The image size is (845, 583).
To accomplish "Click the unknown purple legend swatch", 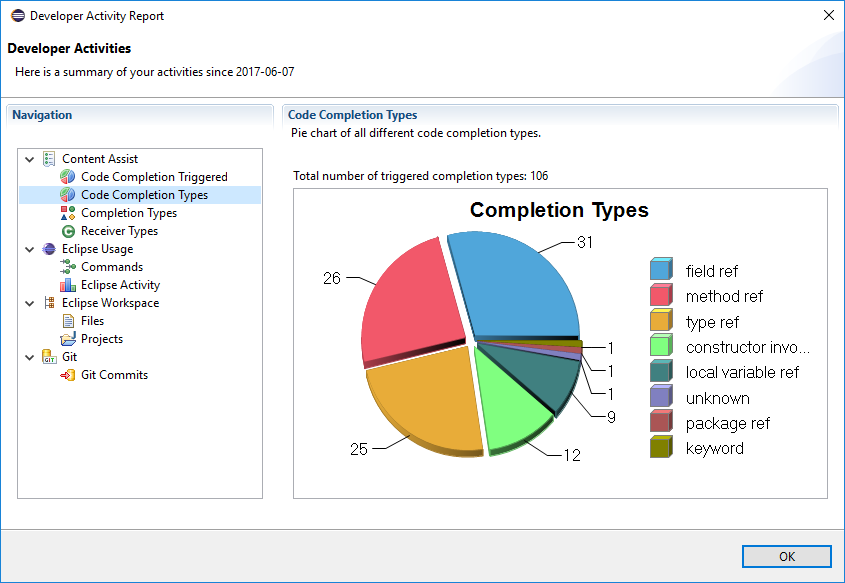I will coord(661,395).
